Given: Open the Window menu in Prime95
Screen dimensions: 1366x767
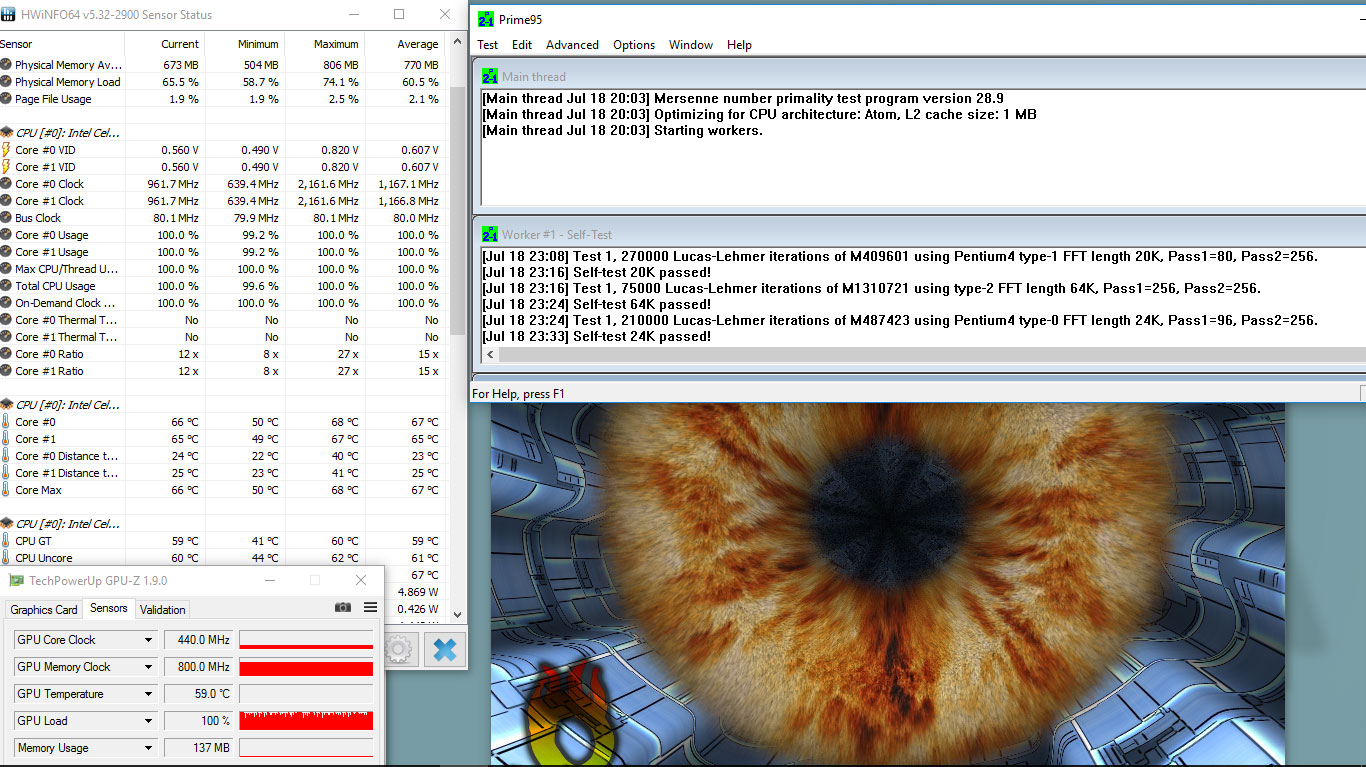Looking at the screenshot, I should [691, 45].
